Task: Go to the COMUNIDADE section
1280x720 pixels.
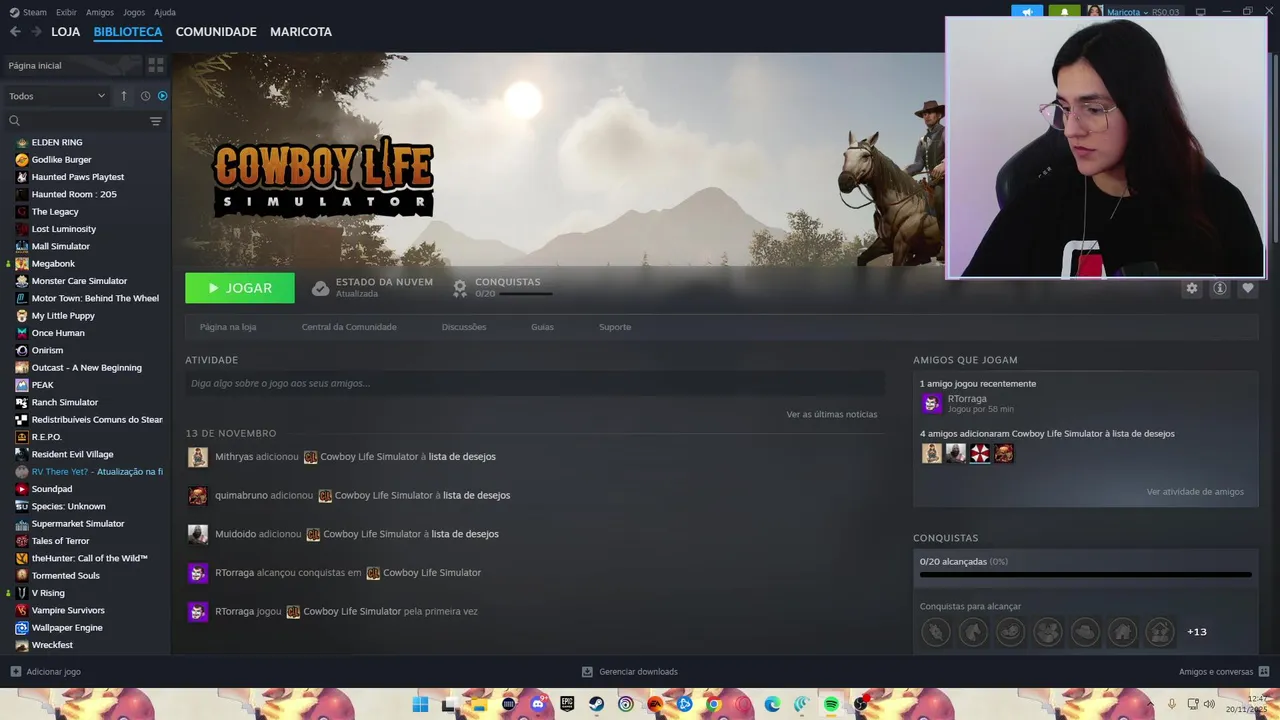Action: [216, 32]
